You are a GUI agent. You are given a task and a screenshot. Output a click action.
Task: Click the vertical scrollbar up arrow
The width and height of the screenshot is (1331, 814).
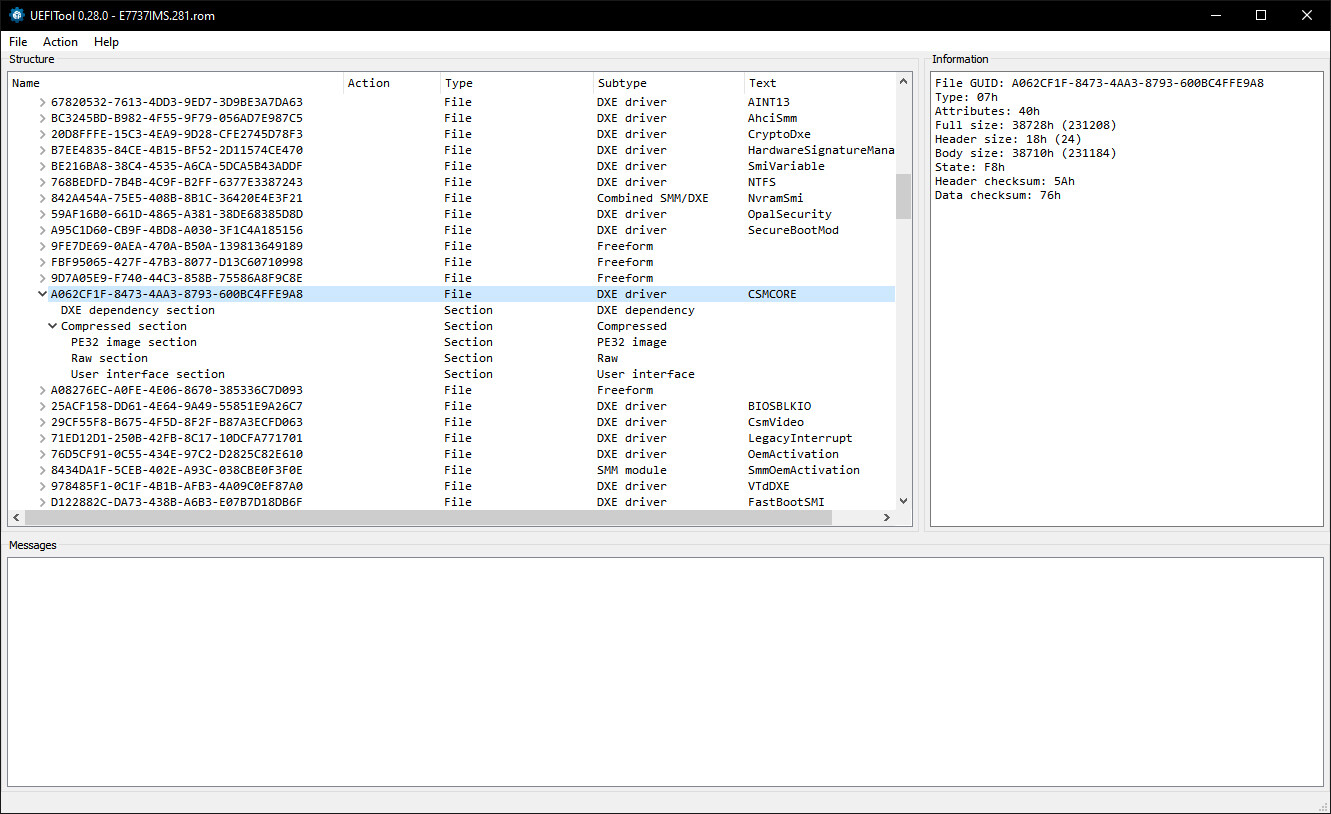tap(904, 82)
